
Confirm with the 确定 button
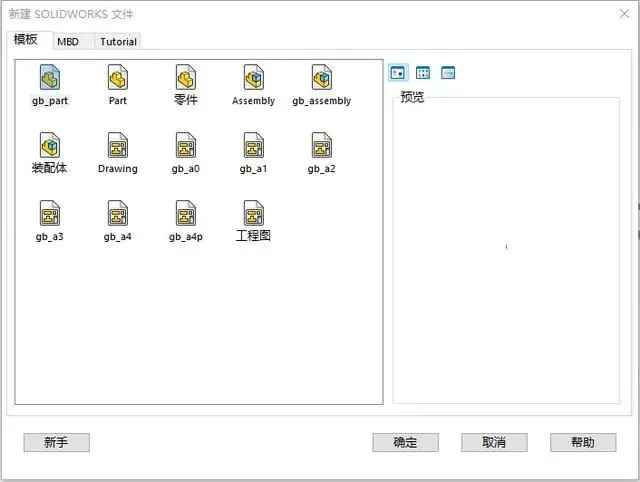[405, 442]
